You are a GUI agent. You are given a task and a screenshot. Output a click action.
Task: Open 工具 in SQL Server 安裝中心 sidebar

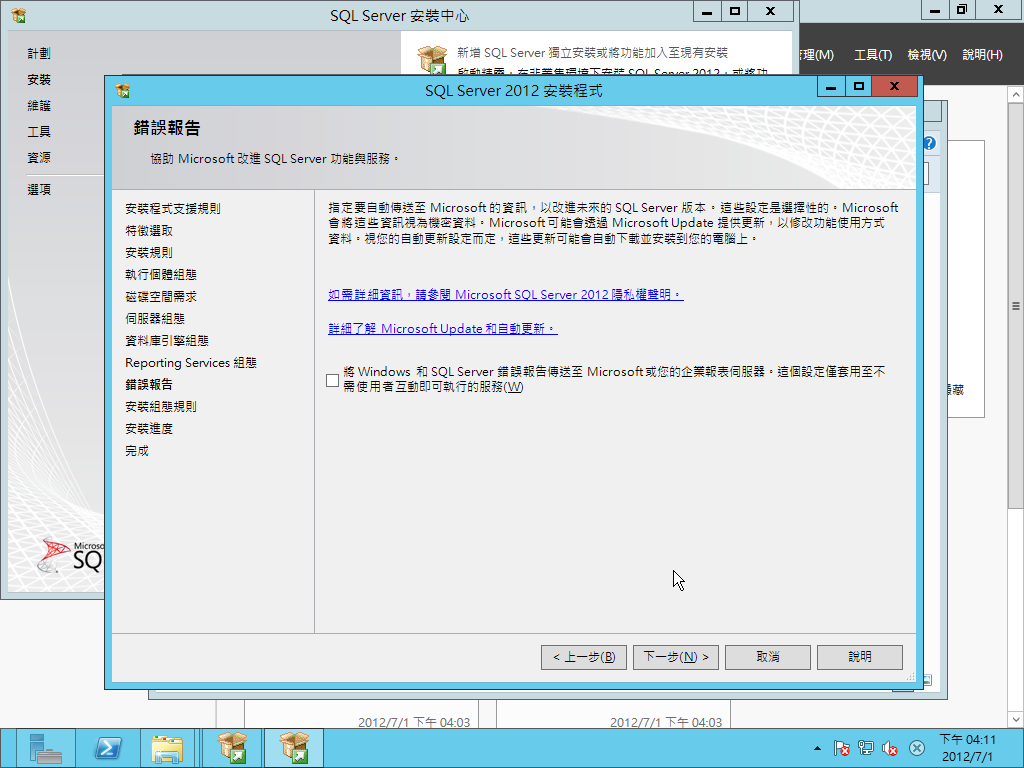(39, 132)
